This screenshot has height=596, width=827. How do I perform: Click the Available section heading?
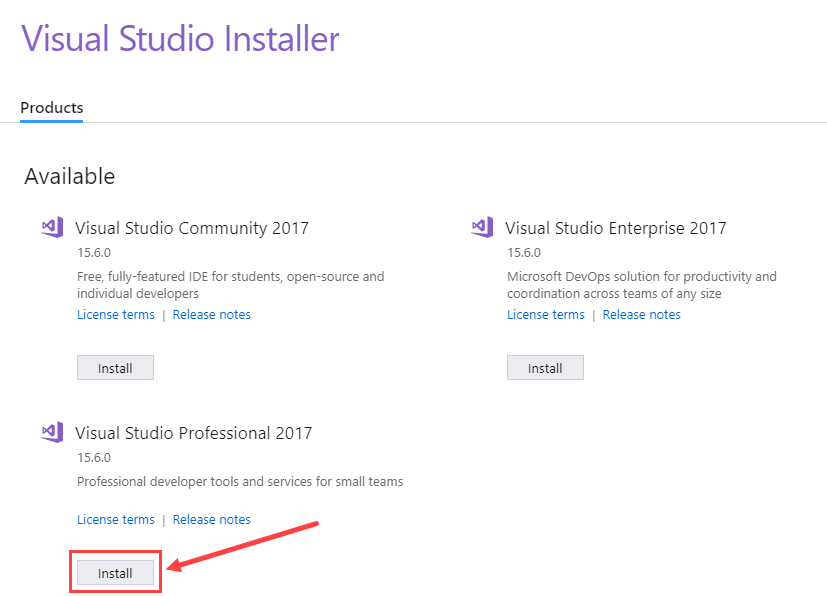point(70,177)
